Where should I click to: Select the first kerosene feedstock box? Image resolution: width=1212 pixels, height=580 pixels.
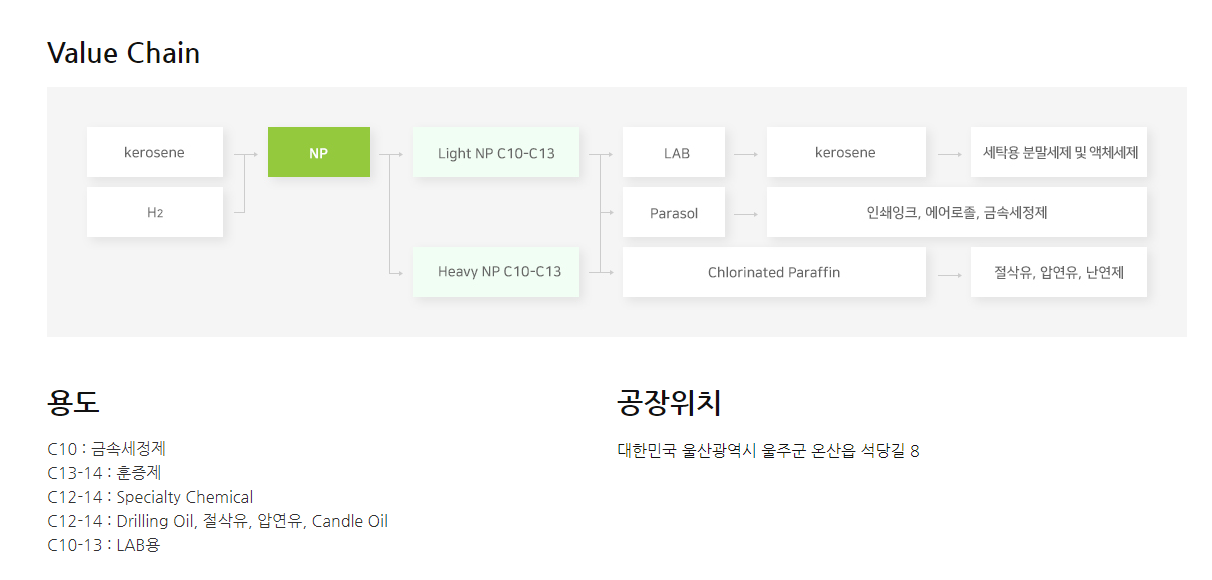click(155, 152)
